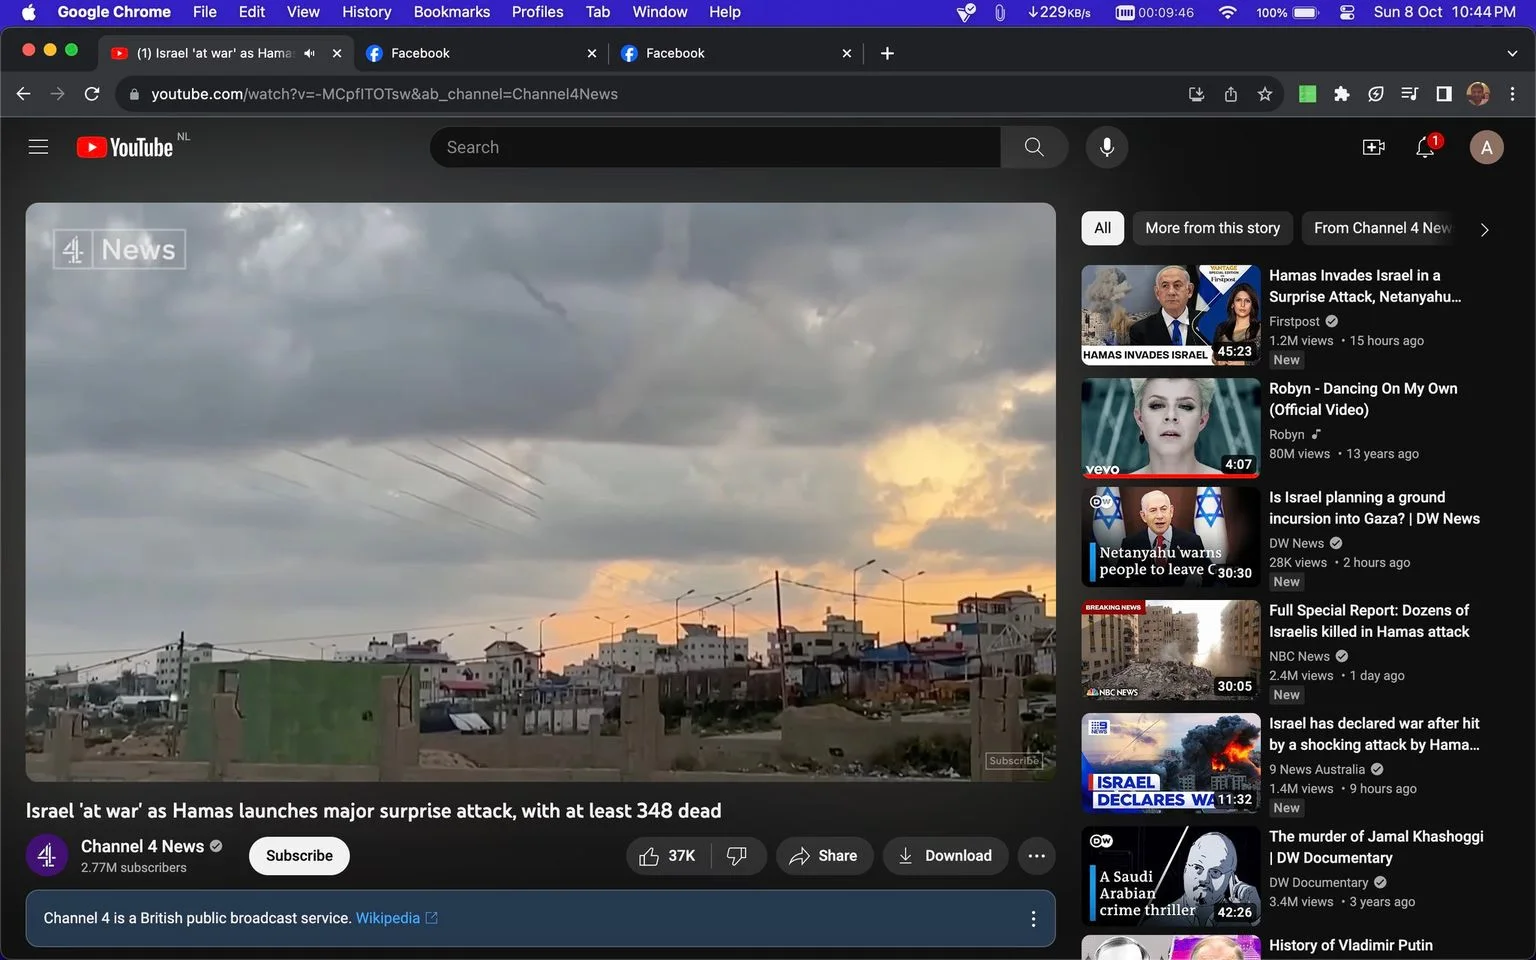
Task: Close the second Facebook tab
Action: (847, 53)
